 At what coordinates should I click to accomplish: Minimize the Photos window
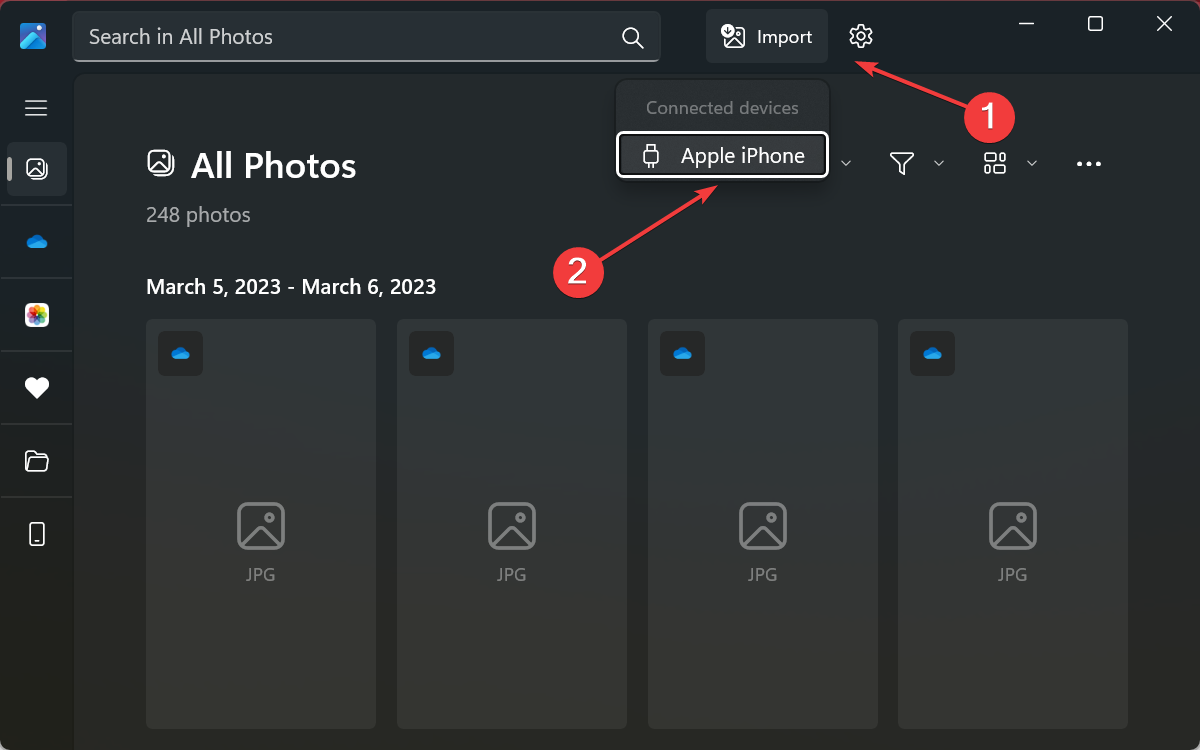click(x=1026, y=24)
